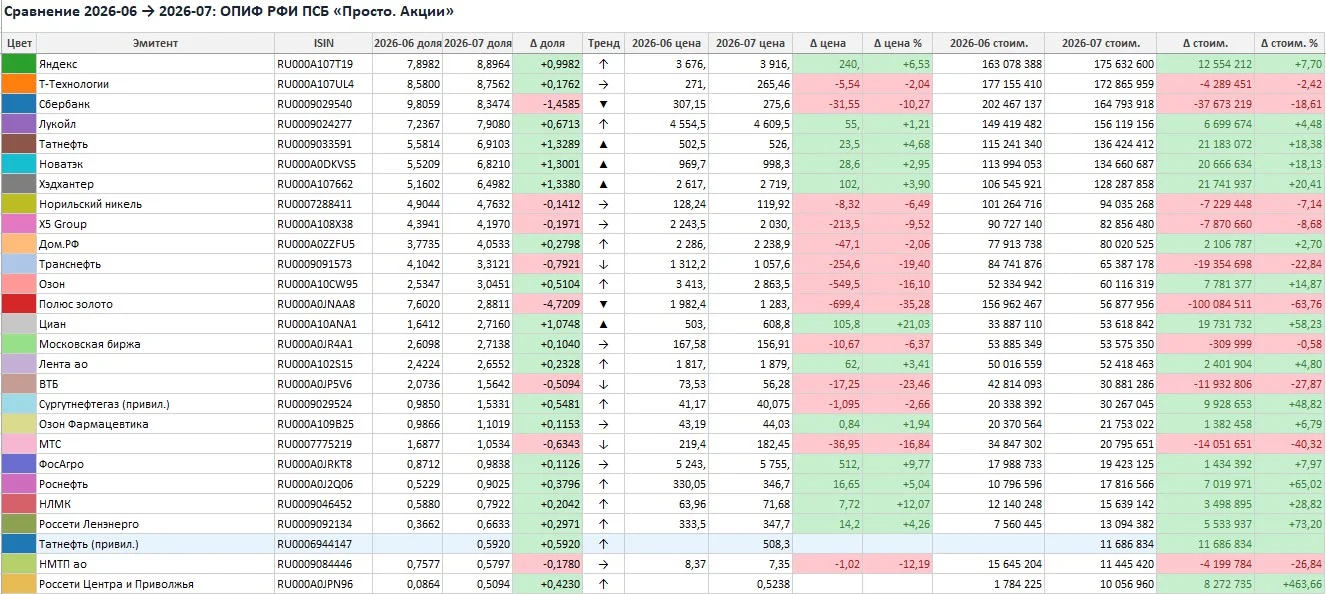The width and height of the screenshot is (1326, 594).
Task: Select the Московская биржа cell
Action: coord(155,344)
